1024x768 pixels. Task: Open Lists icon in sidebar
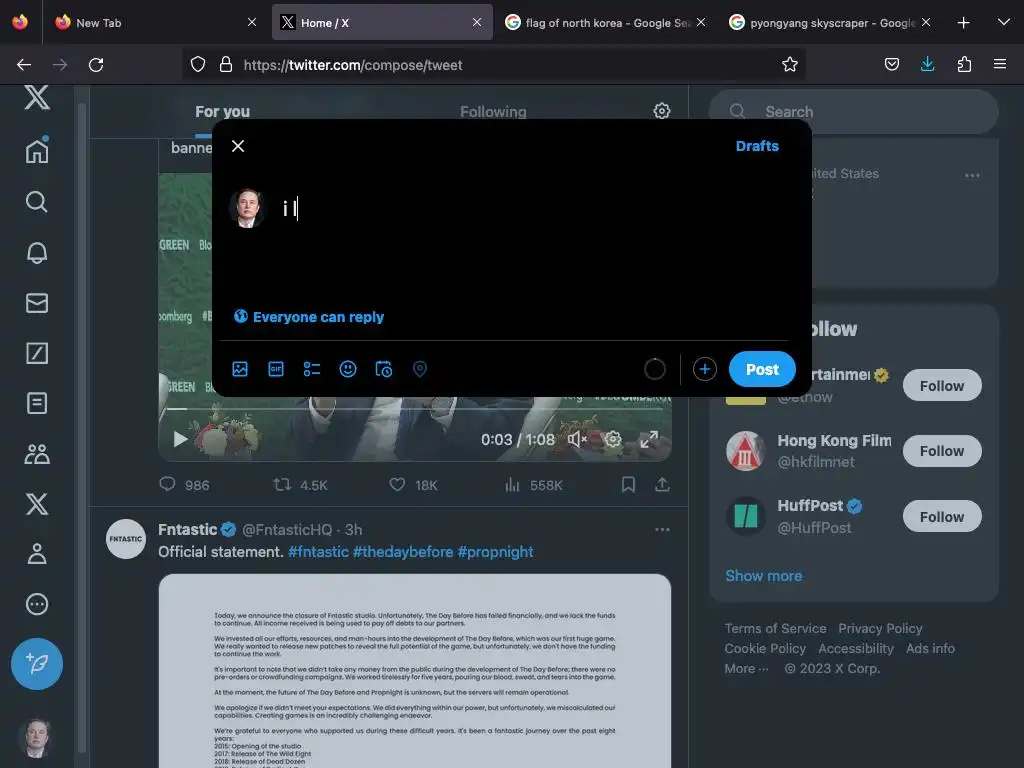pyautogui.click(x=37, y=403)
